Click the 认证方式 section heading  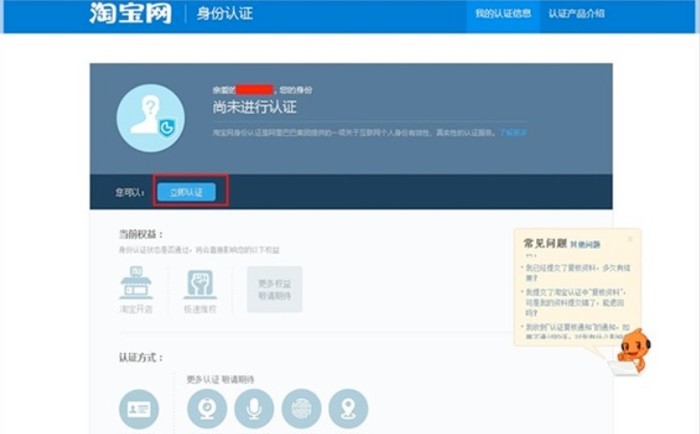tap(141, 358)
